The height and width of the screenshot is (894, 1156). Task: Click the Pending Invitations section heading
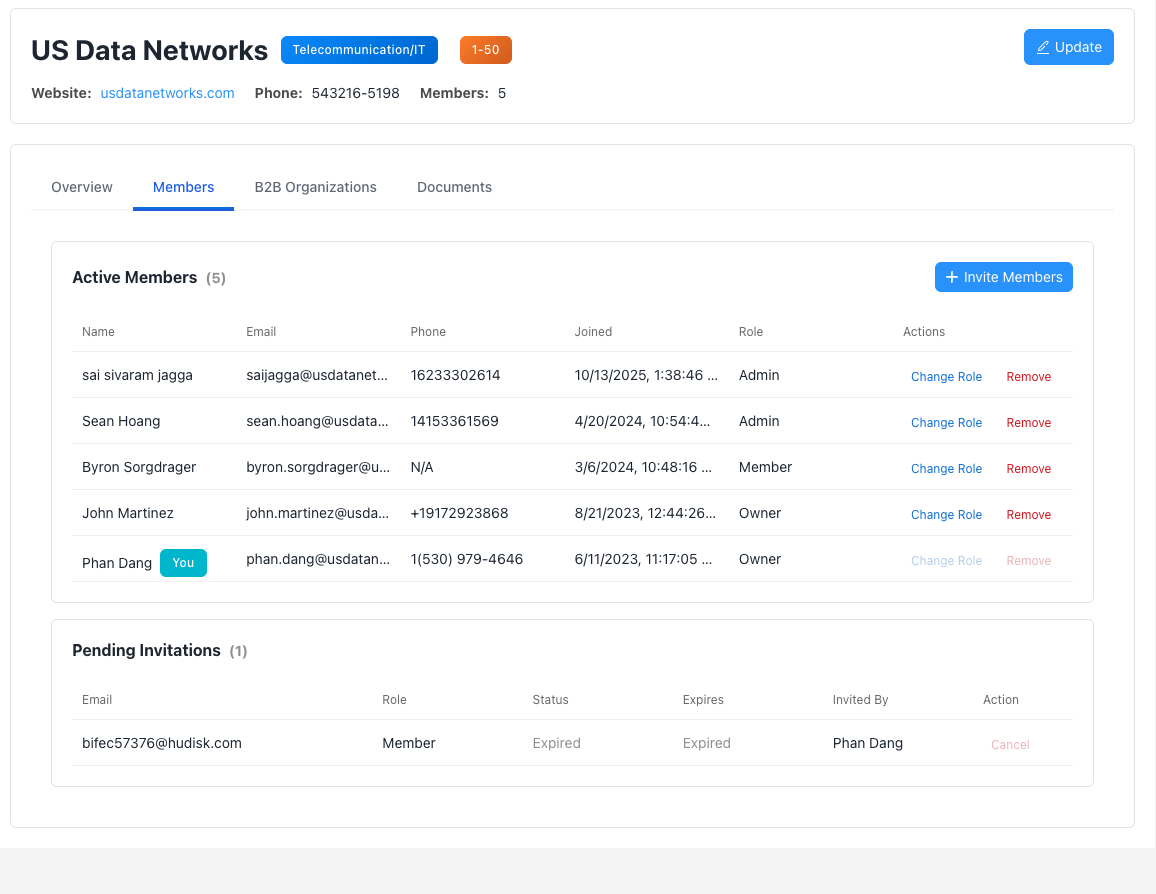click(x=146, y=650)
